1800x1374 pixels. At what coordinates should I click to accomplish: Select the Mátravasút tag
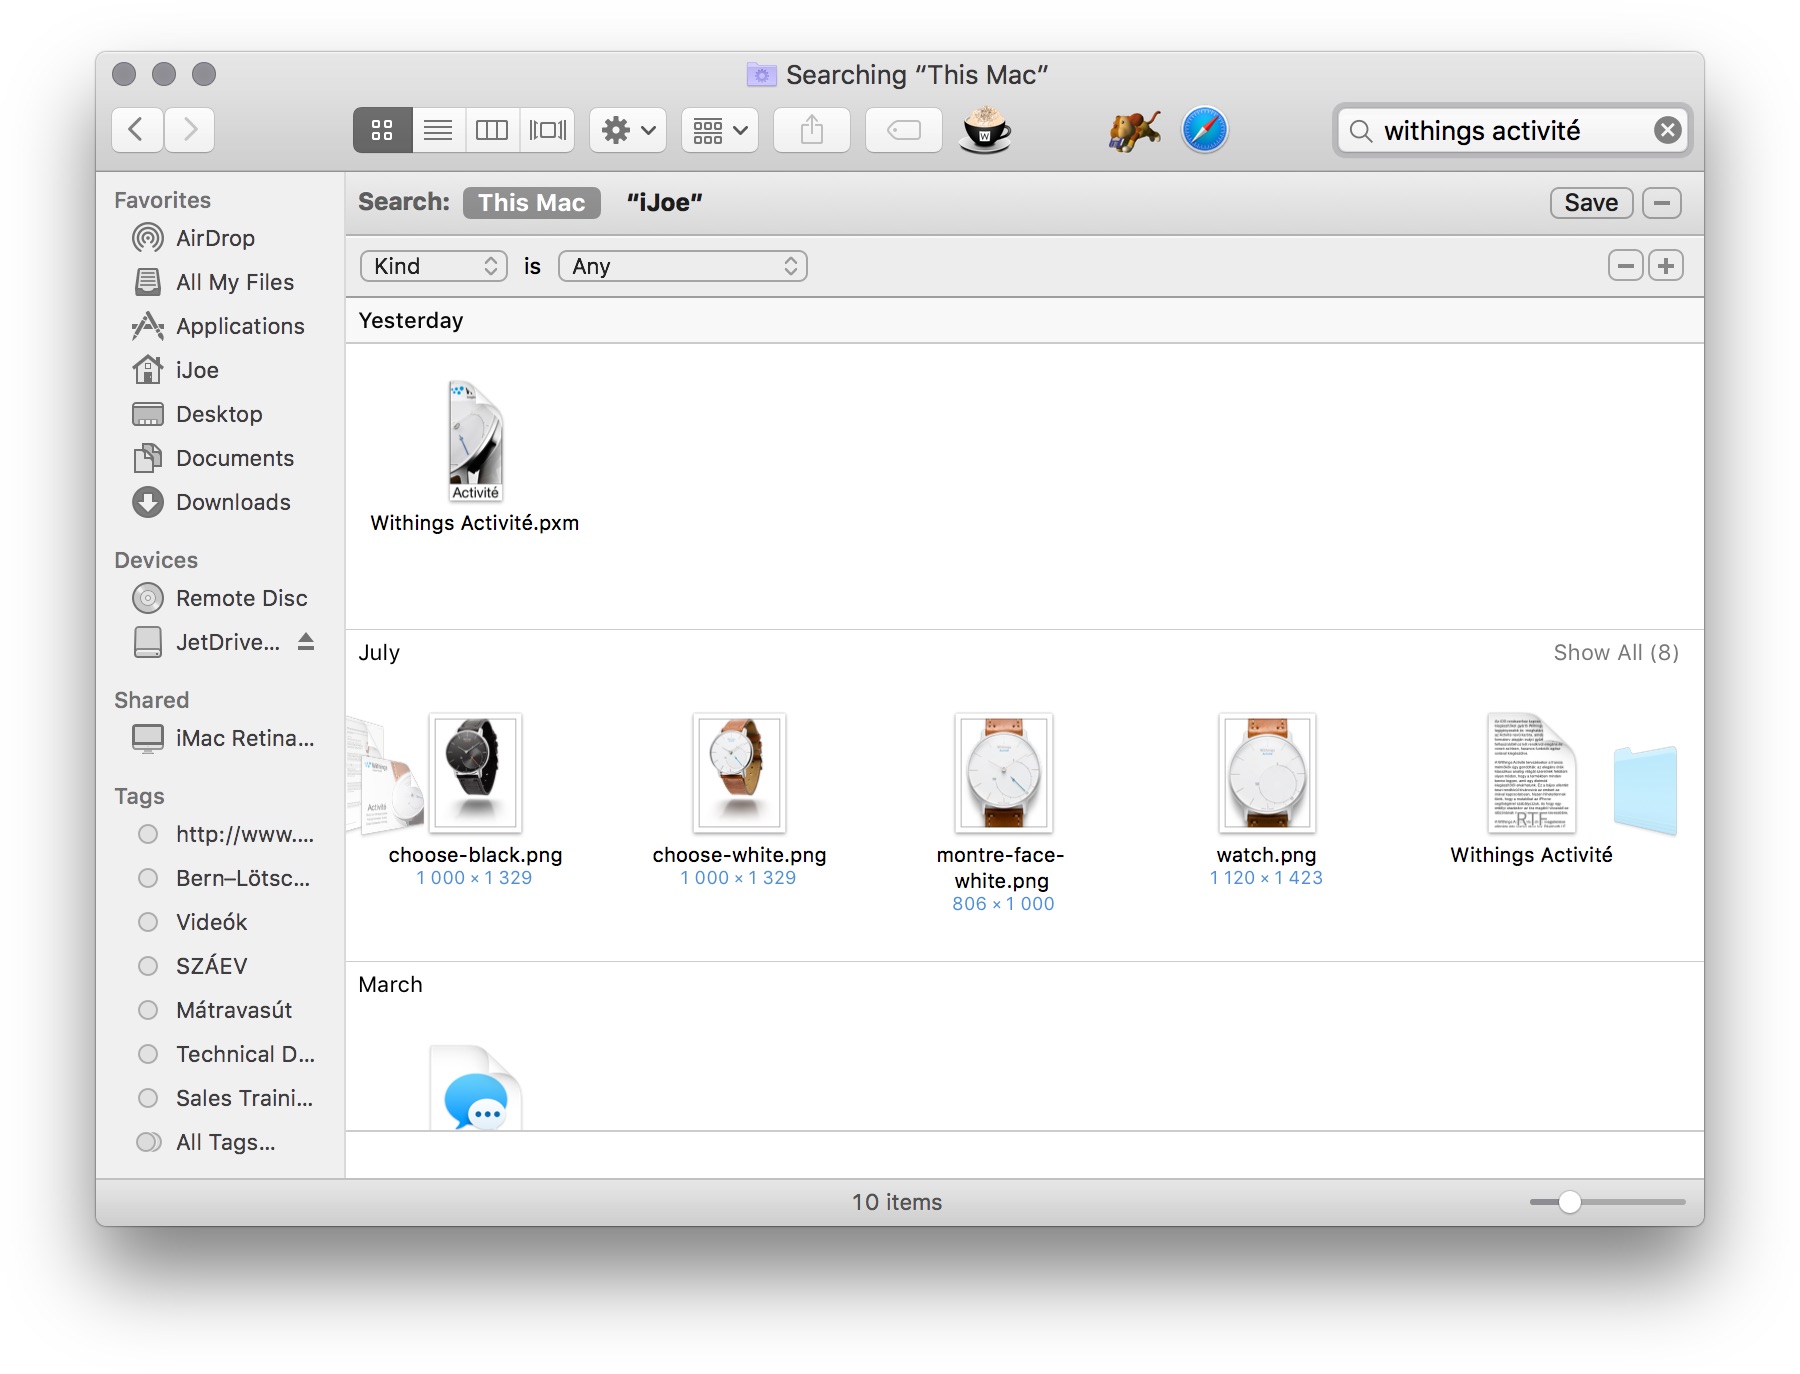pos(234,1010)
